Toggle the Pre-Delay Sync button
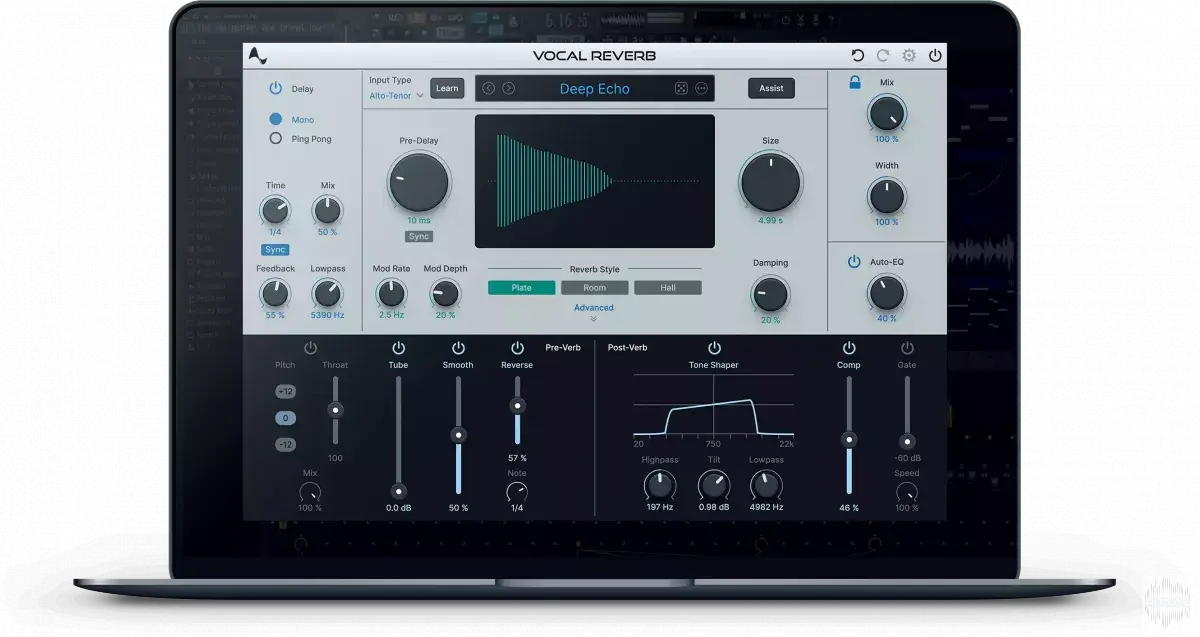This screenshot has width=1200, height=637. click(419, 236)
